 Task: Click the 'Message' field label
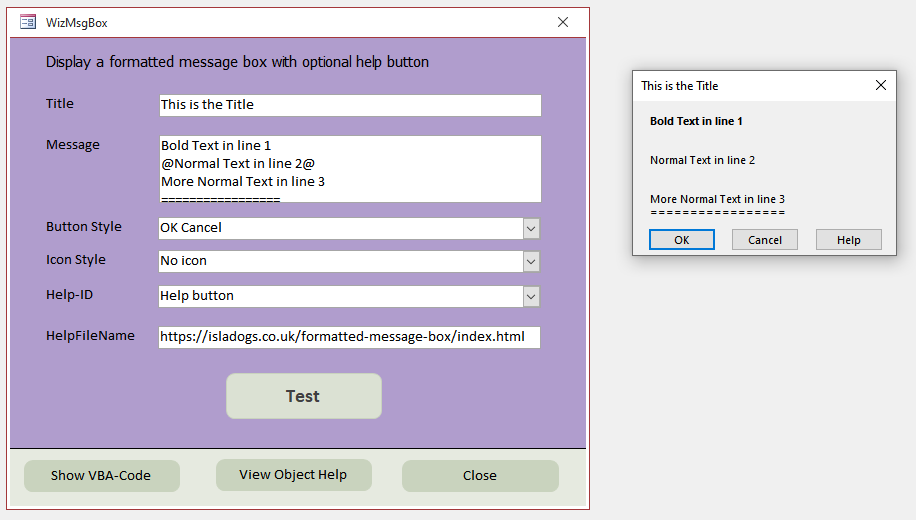[x=72, y=144]
